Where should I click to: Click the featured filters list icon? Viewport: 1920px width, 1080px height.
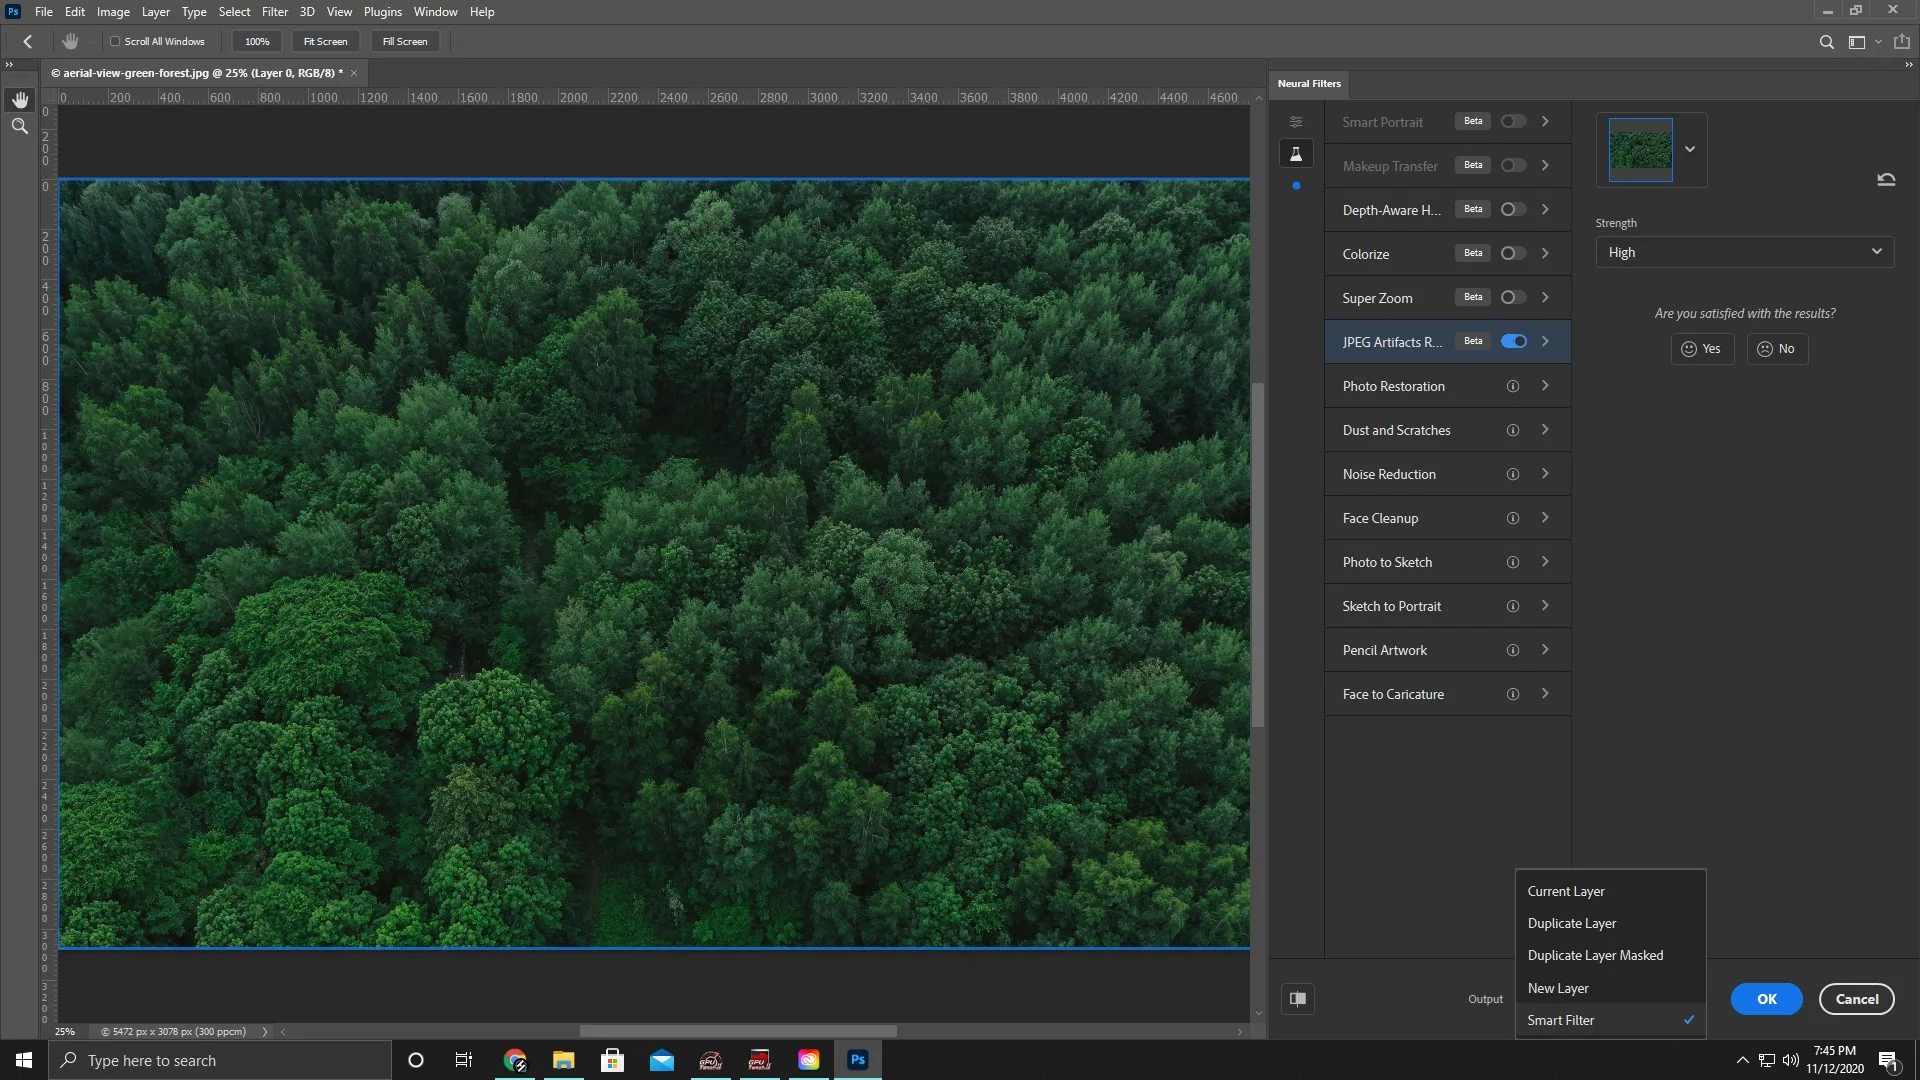(1296, 122)
